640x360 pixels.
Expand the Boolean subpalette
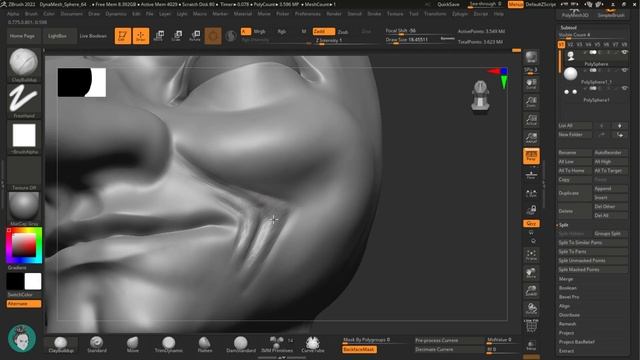pyautogui.click(x=568, y=288)
